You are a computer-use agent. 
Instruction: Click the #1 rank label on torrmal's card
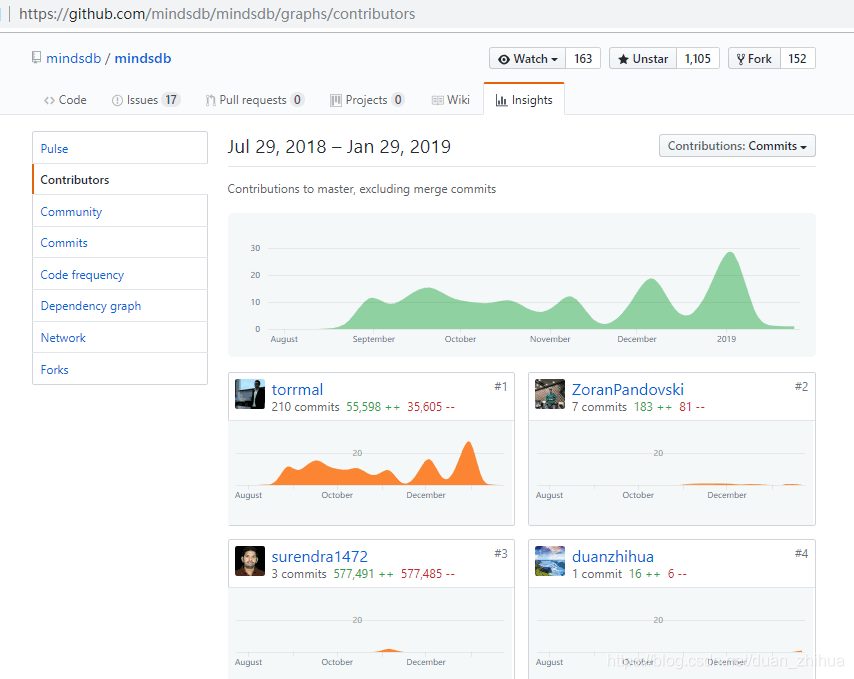point(501,387)
